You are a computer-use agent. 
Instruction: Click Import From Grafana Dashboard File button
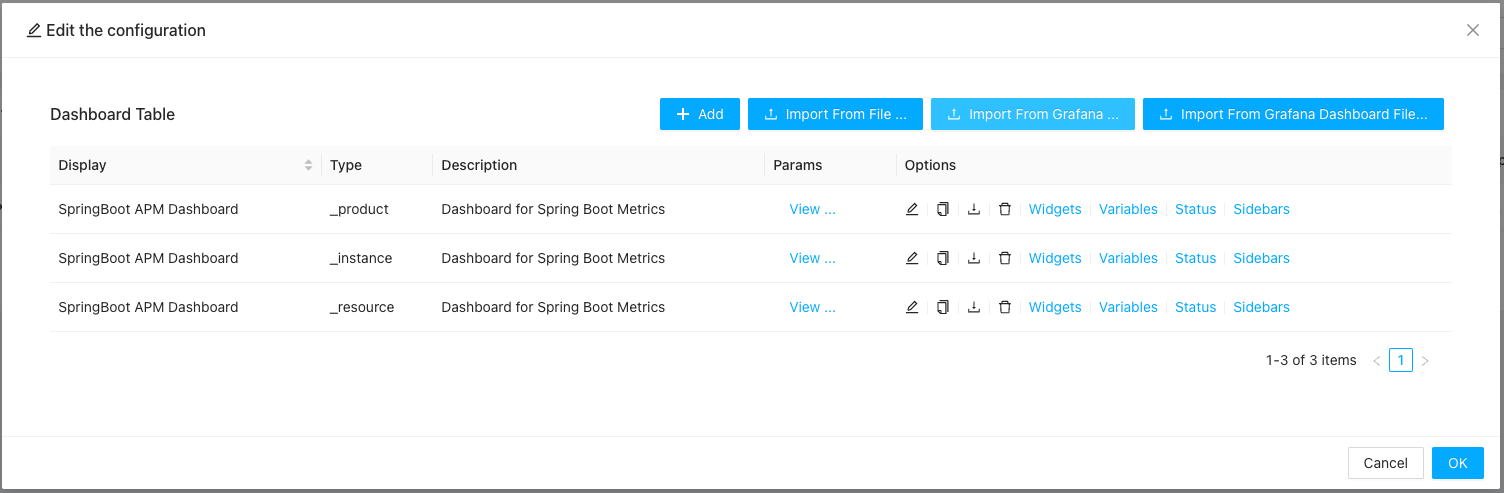(x=1292, y=114)
